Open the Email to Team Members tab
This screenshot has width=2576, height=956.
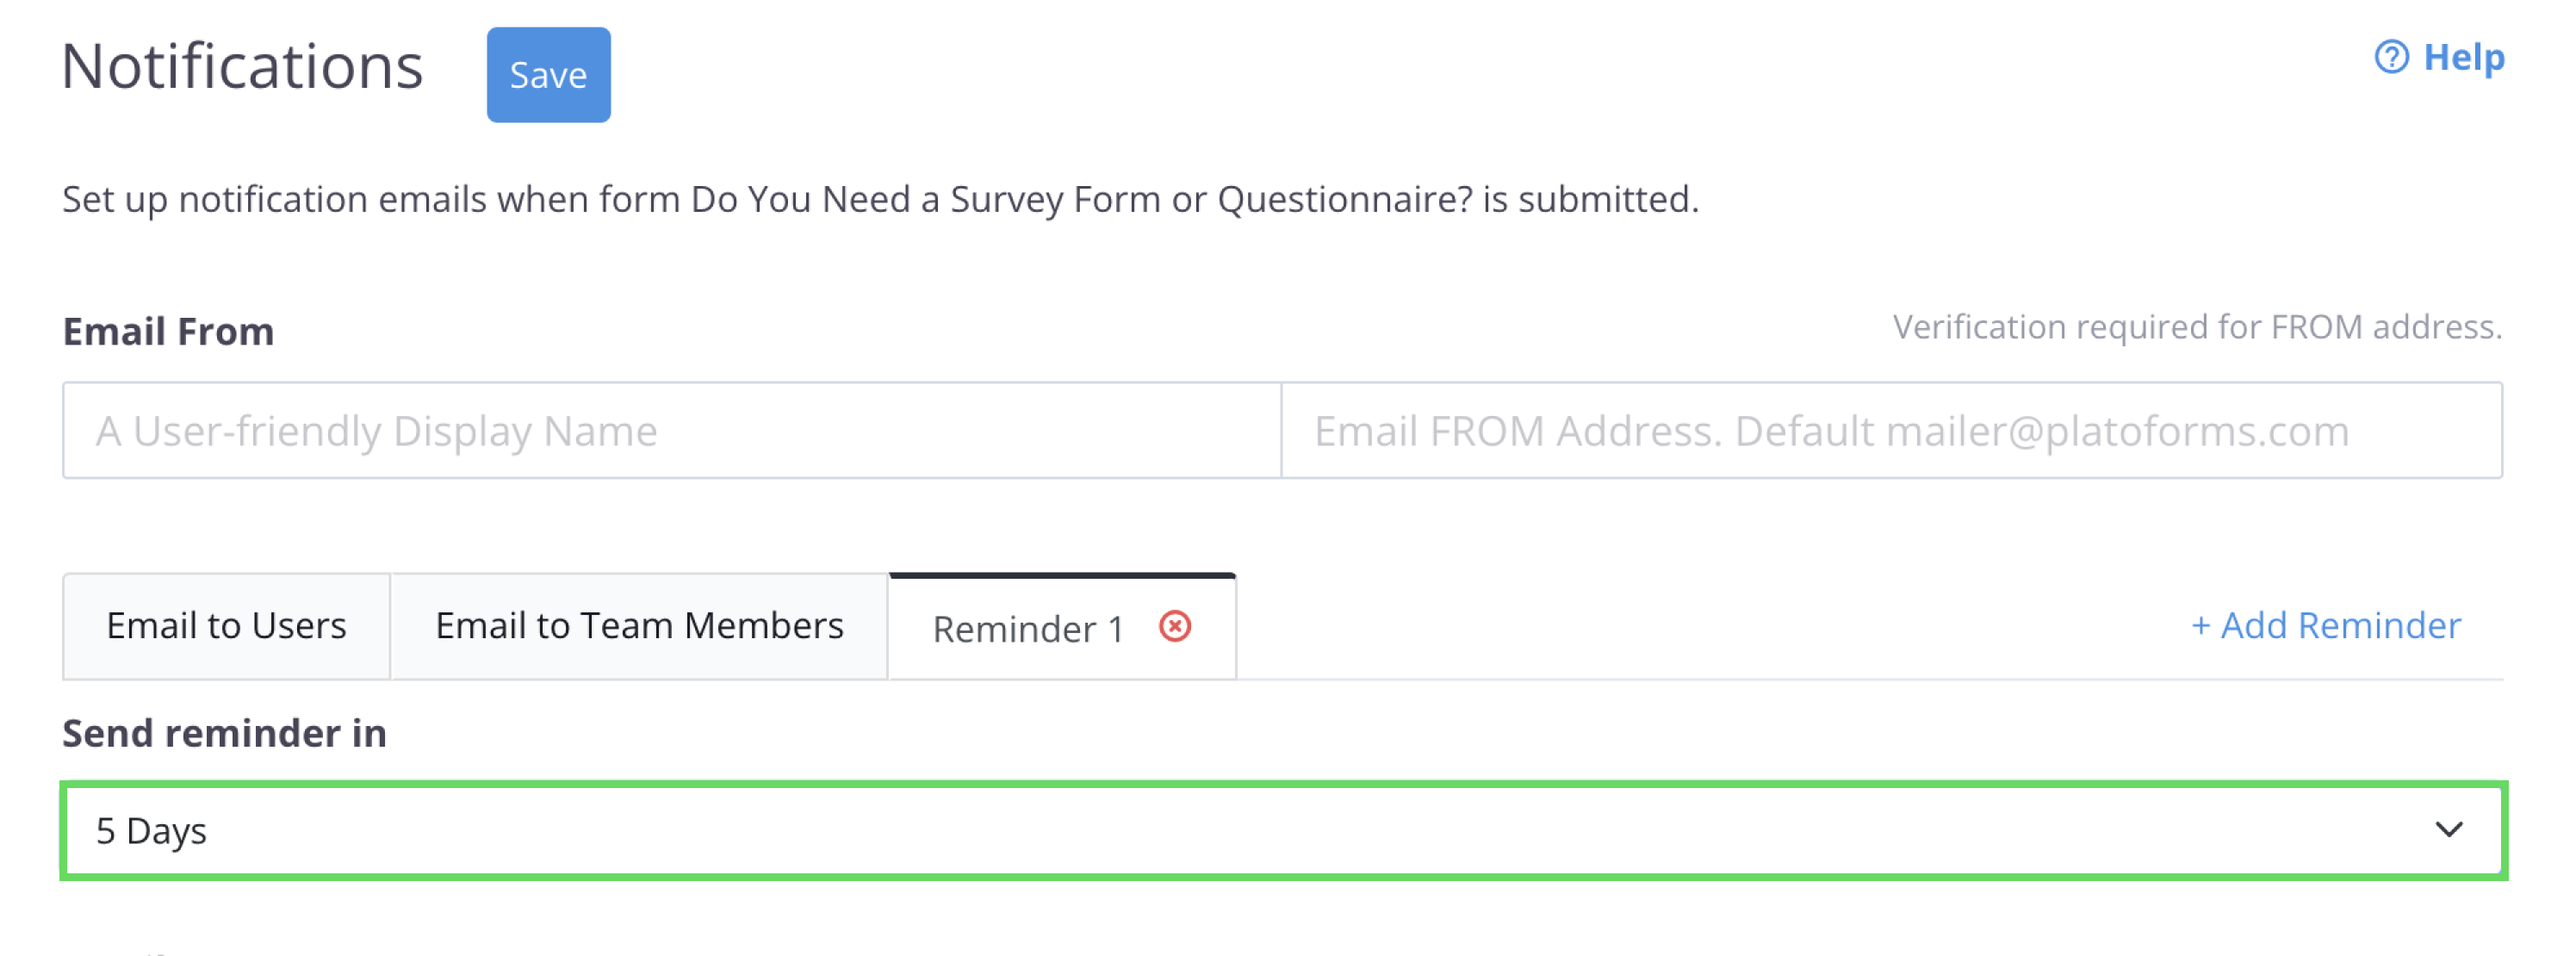pyautogui.click(x=639, y=627)
